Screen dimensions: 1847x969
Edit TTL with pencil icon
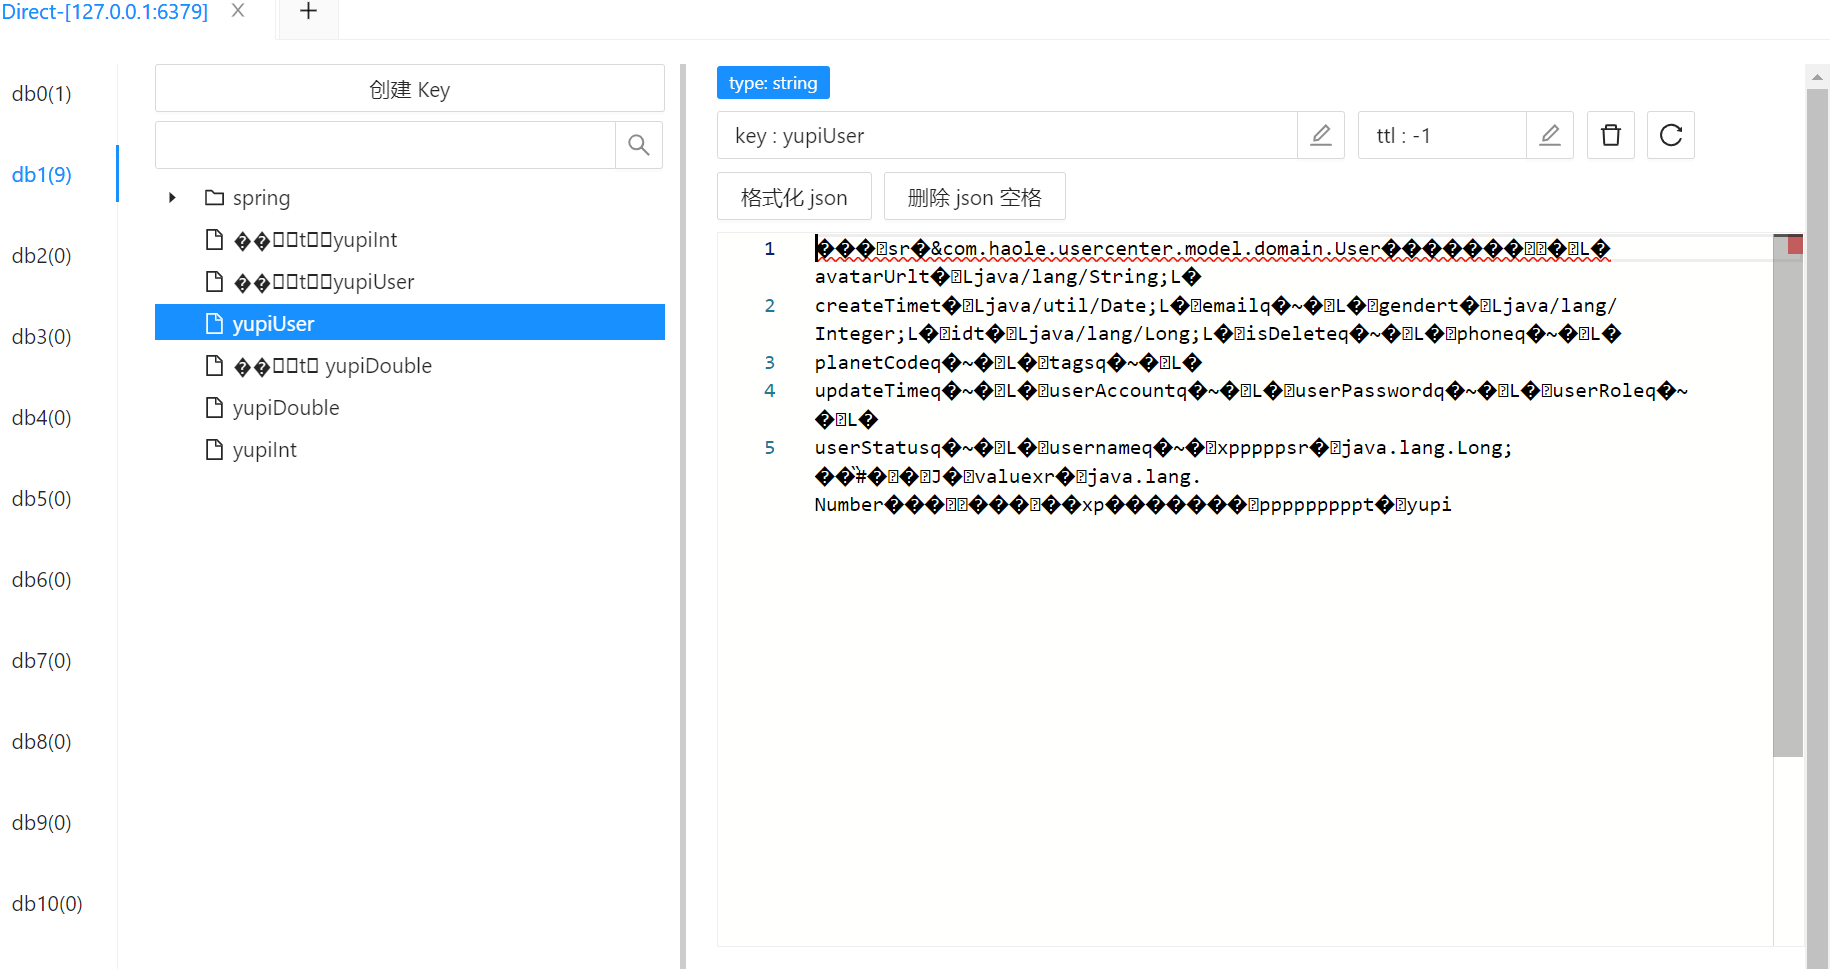click(x=1550, y=135)
